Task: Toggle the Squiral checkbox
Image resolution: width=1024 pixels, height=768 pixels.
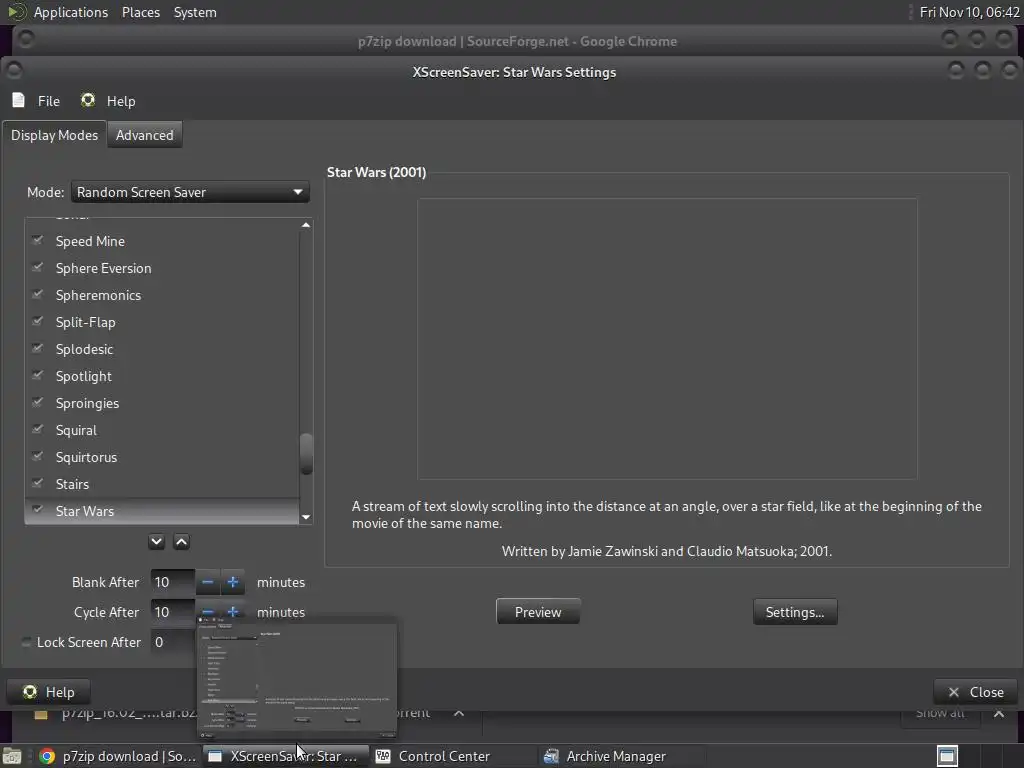Action: pyautogui.click(x=37, y=429)
